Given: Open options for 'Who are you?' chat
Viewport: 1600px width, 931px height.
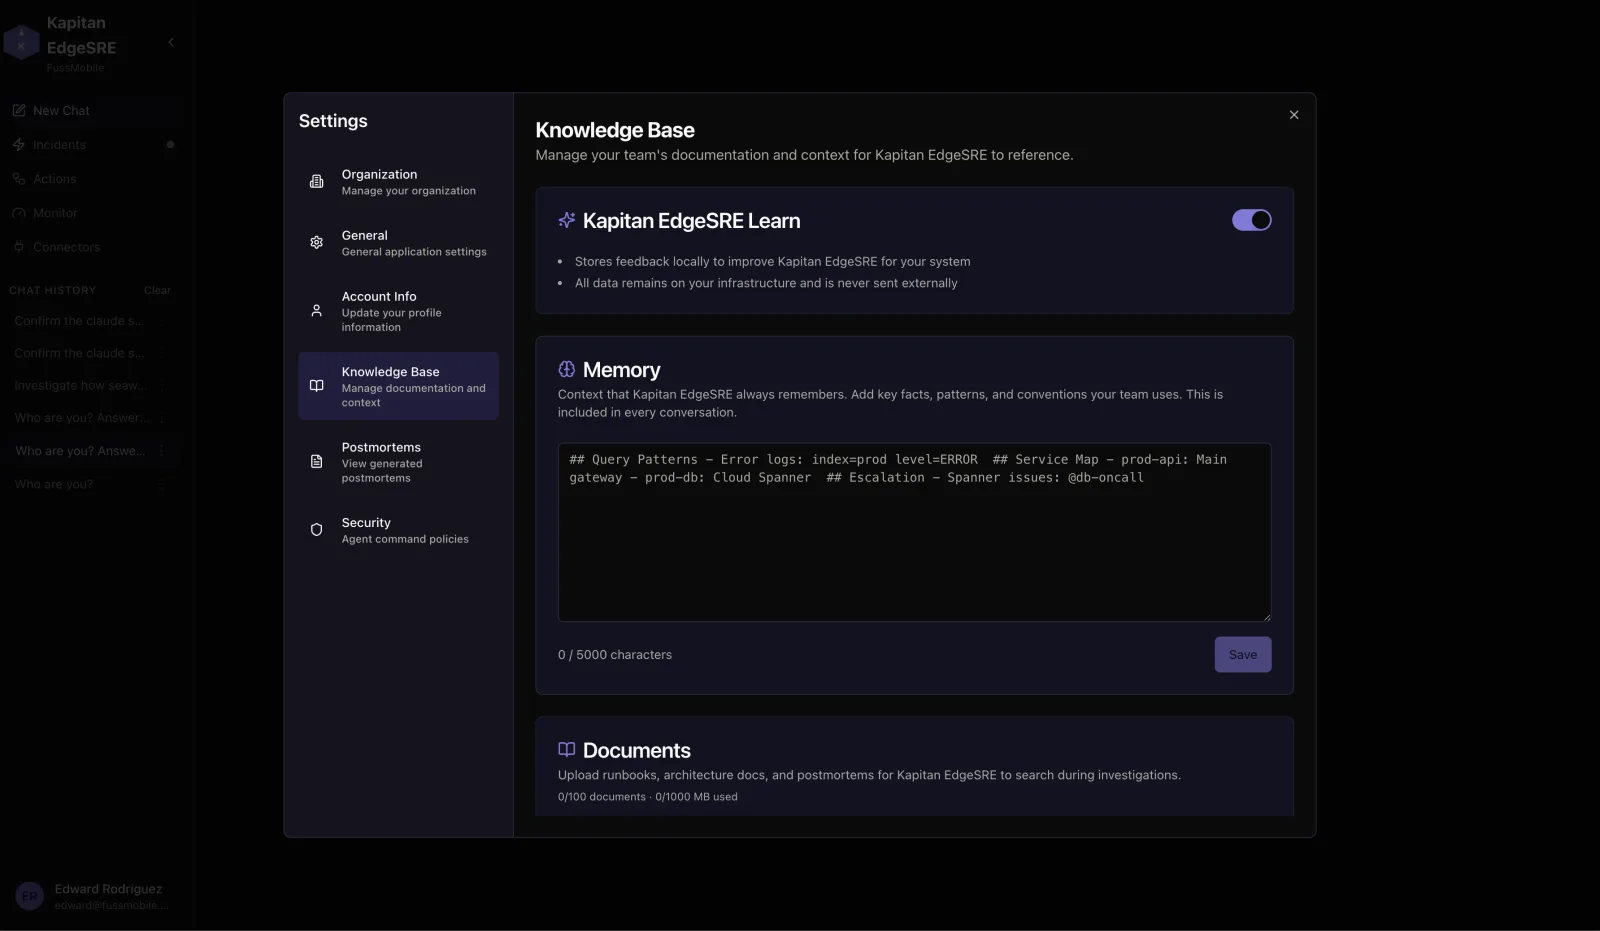Looking at the screenshot, I should pyautogui.click(x=161, y=484).
